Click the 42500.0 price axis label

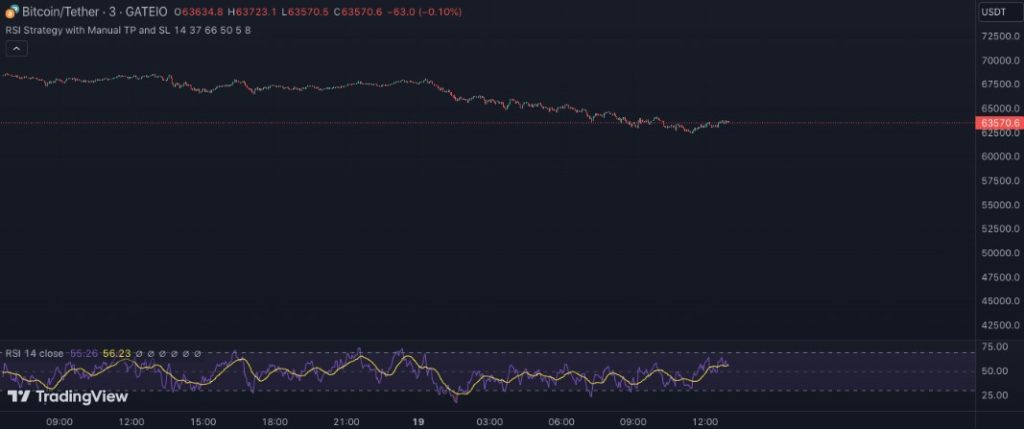(1000, 325)
